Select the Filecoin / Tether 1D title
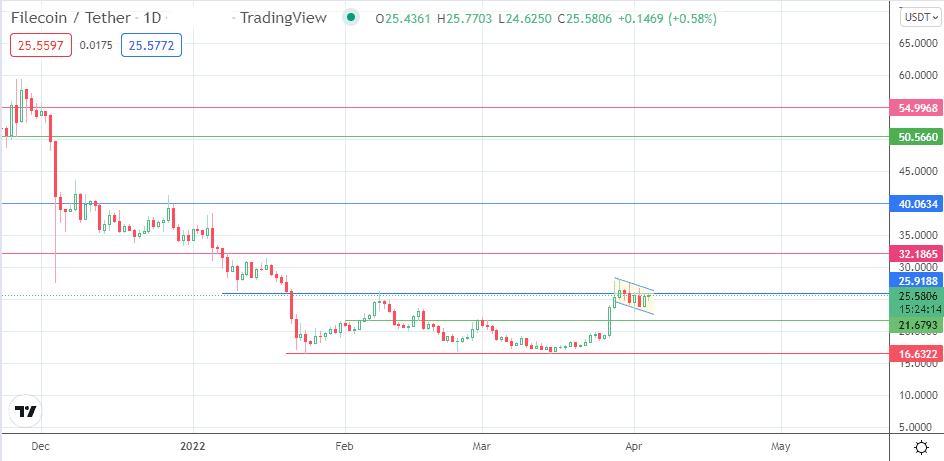 coord(86,18)
